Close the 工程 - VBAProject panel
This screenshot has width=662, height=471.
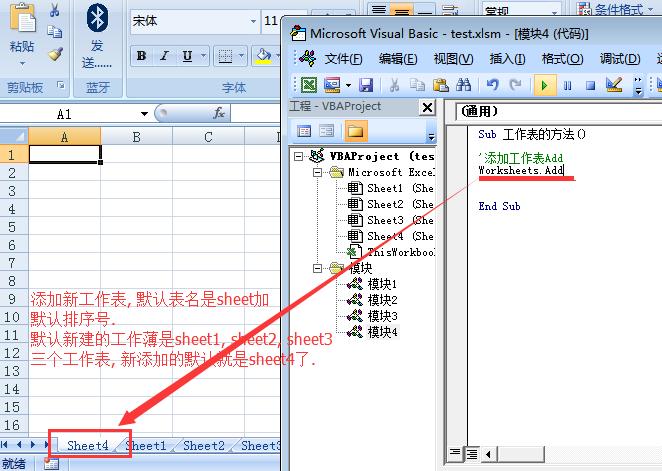click(x=427, y=108)
